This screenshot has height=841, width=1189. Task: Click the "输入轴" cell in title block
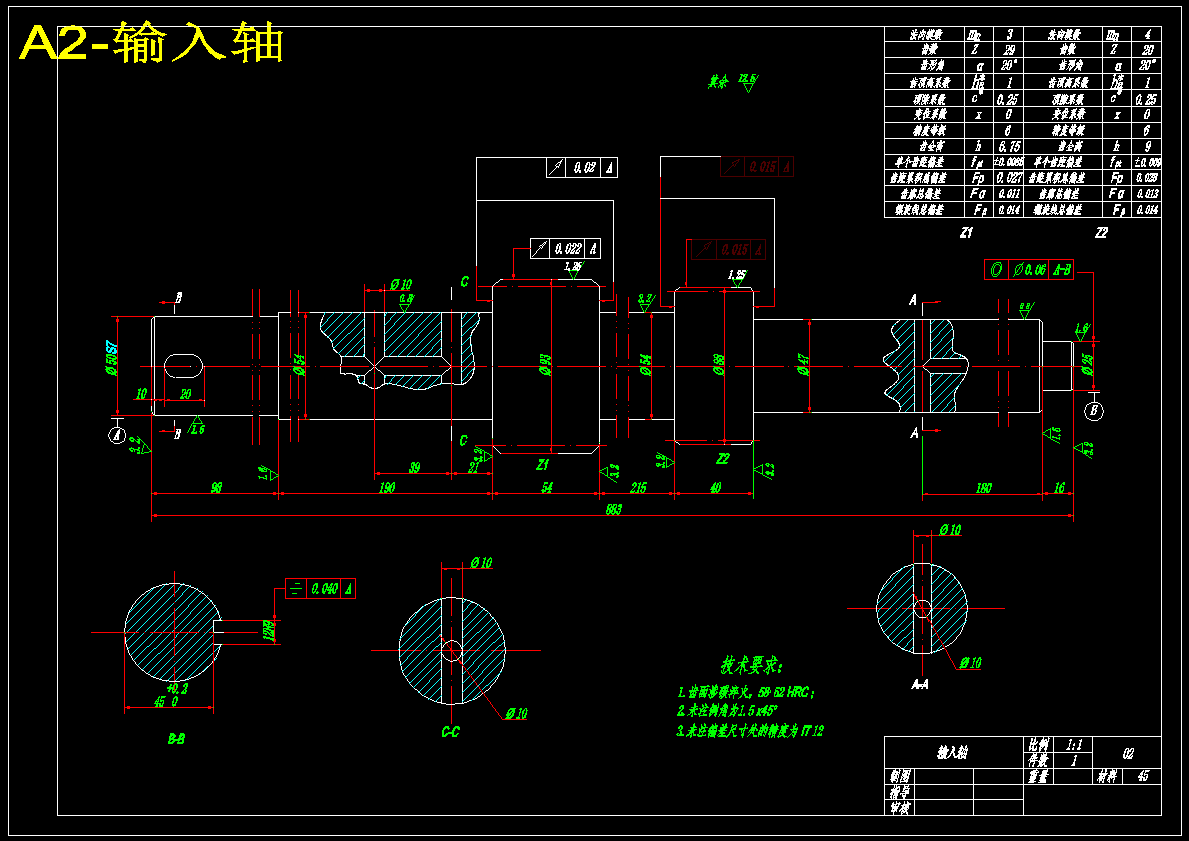(952, 752)
